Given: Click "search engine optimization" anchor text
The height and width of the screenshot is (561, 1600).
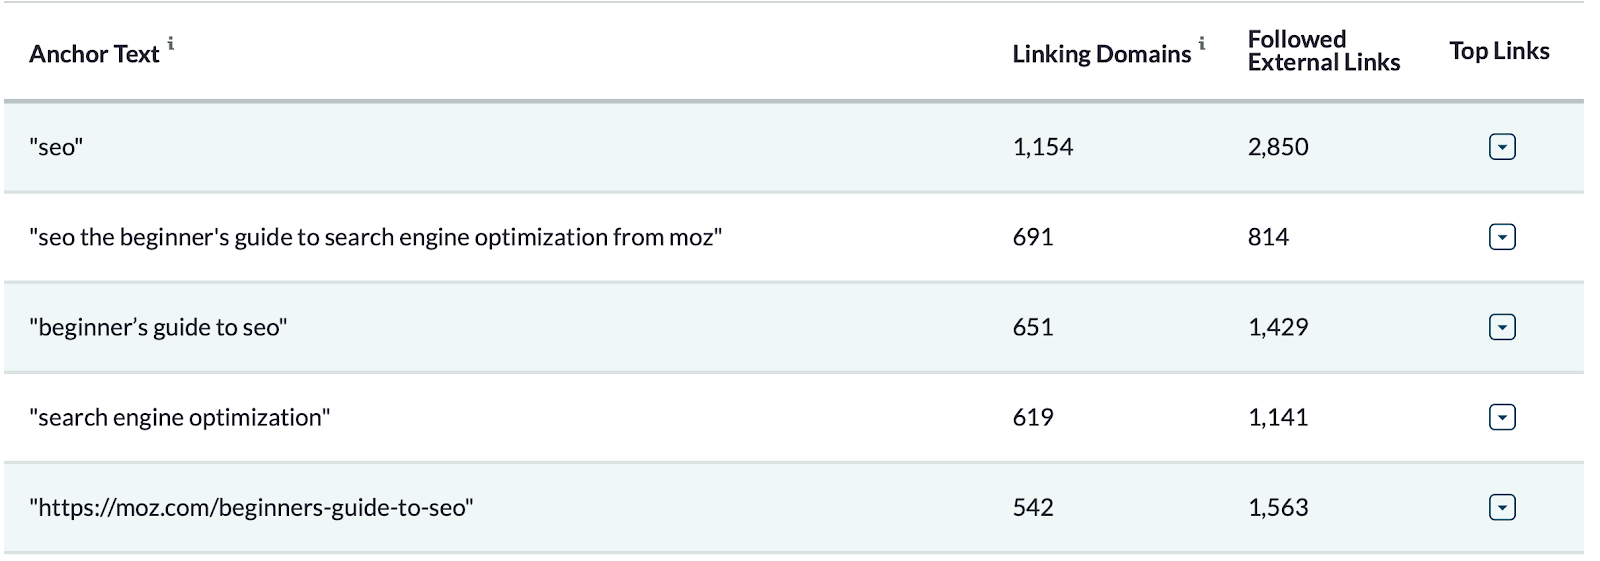Looking at the screenshot, I should coord(179,417).
